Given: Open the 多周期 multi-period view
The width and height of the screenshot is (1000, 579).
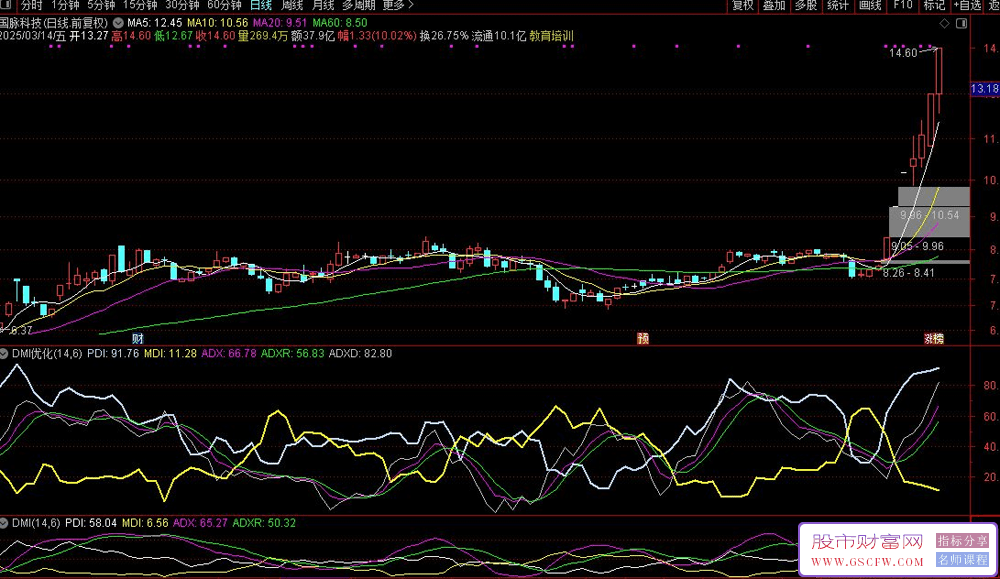Looking at the screenshot, I should pos(358,6).
